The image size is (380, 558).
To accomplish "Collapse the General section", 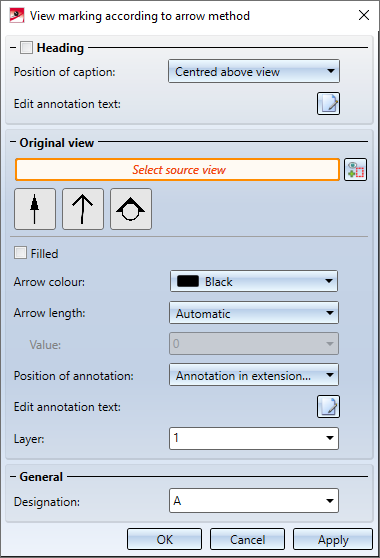I will point(13,477).
